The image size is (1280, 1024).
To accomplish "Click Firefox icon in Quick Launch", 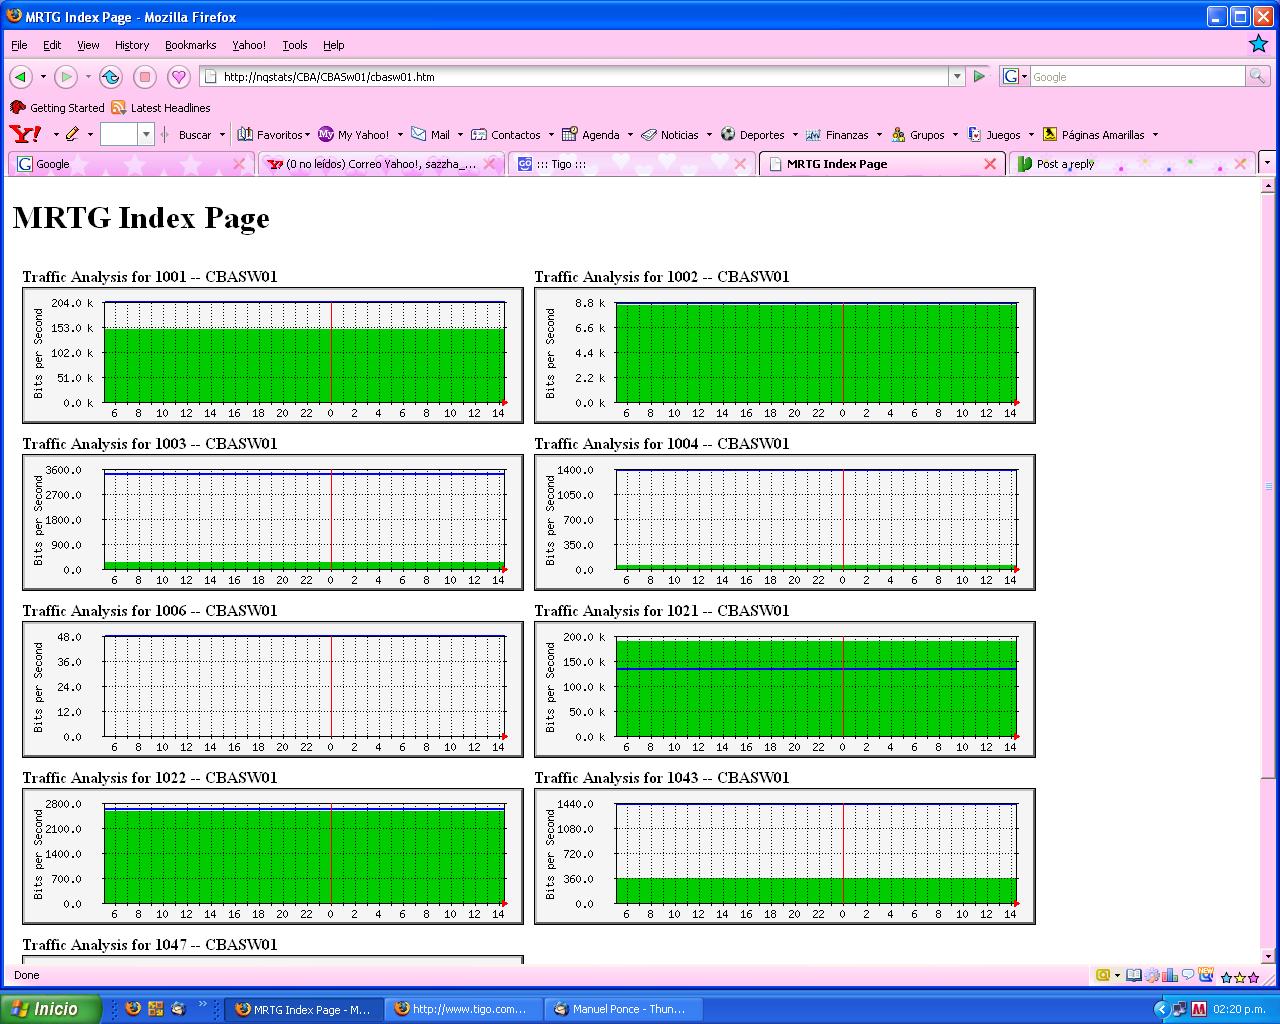I will pyautogui.click(x=133, y=1009).
